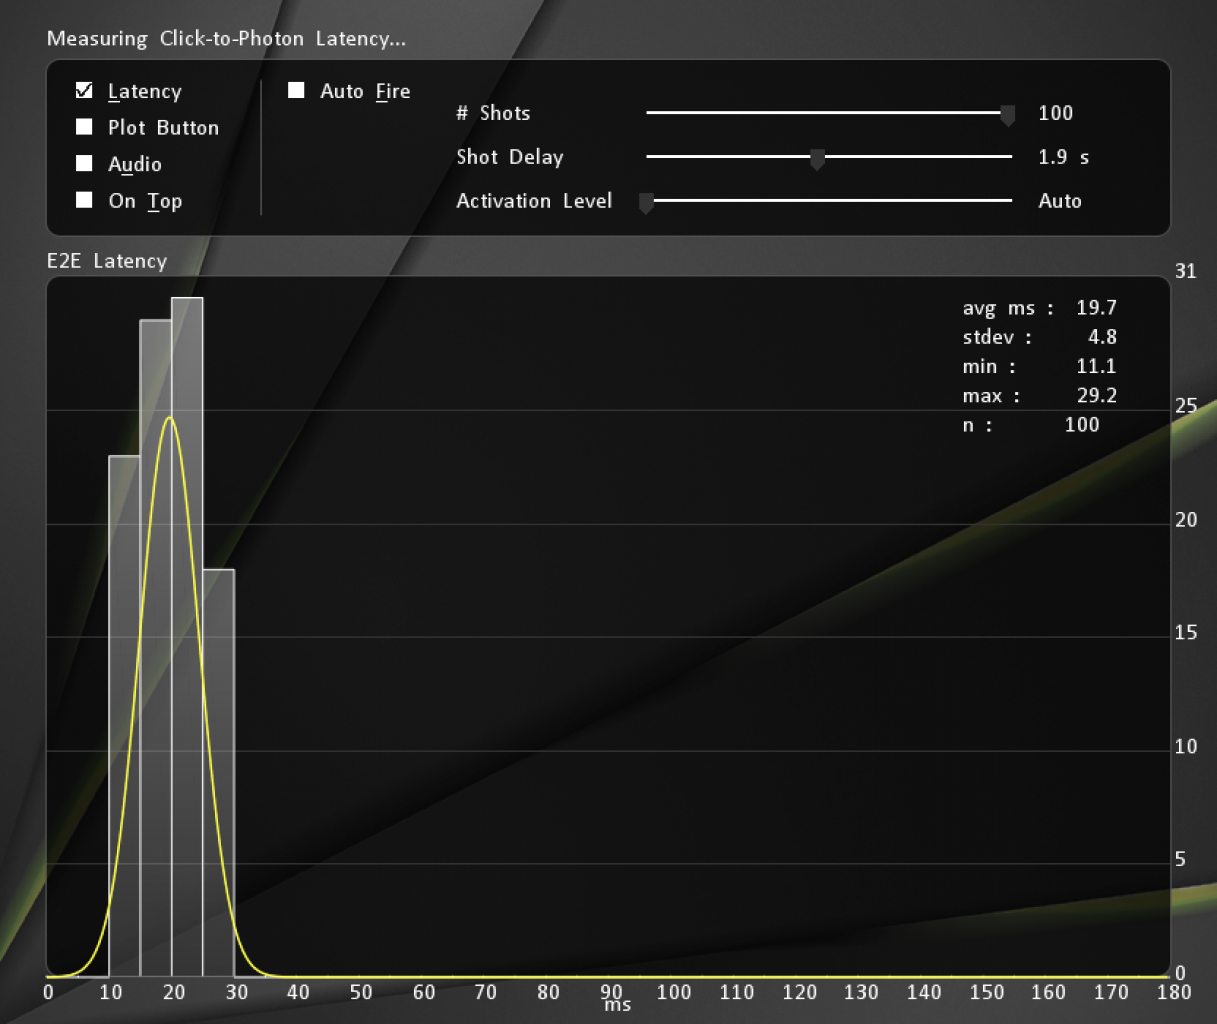Viewport: 1217px width, 1024px height.
Task: Click the x-axis tick label '100'
Action: tap(674, 992)
